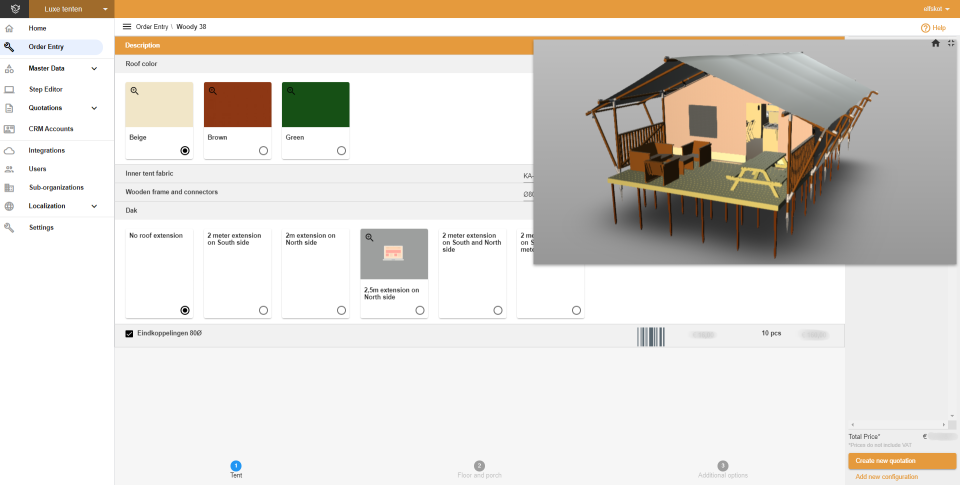Open Users menu item
Image resolution: width=960 pixels, height=485 pixels.
[37, 169]
